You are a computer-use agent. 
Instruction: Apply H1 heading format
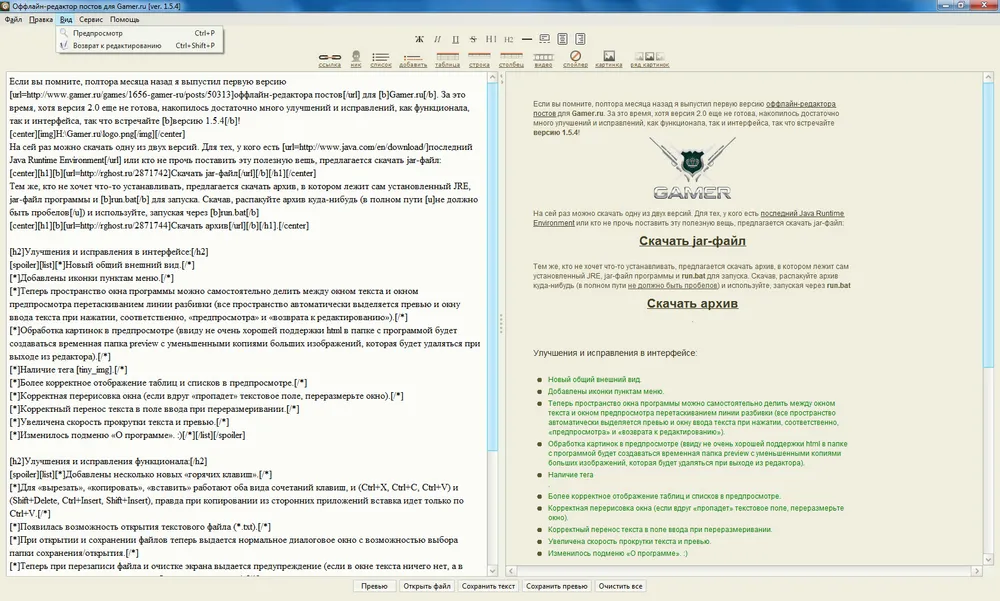(x=491, y=39)
